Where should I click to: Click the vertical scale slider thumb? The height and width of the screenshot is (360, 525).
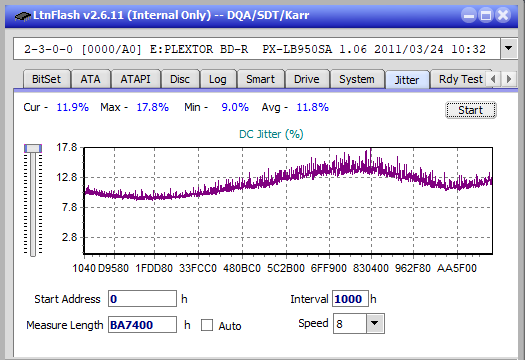33,148
